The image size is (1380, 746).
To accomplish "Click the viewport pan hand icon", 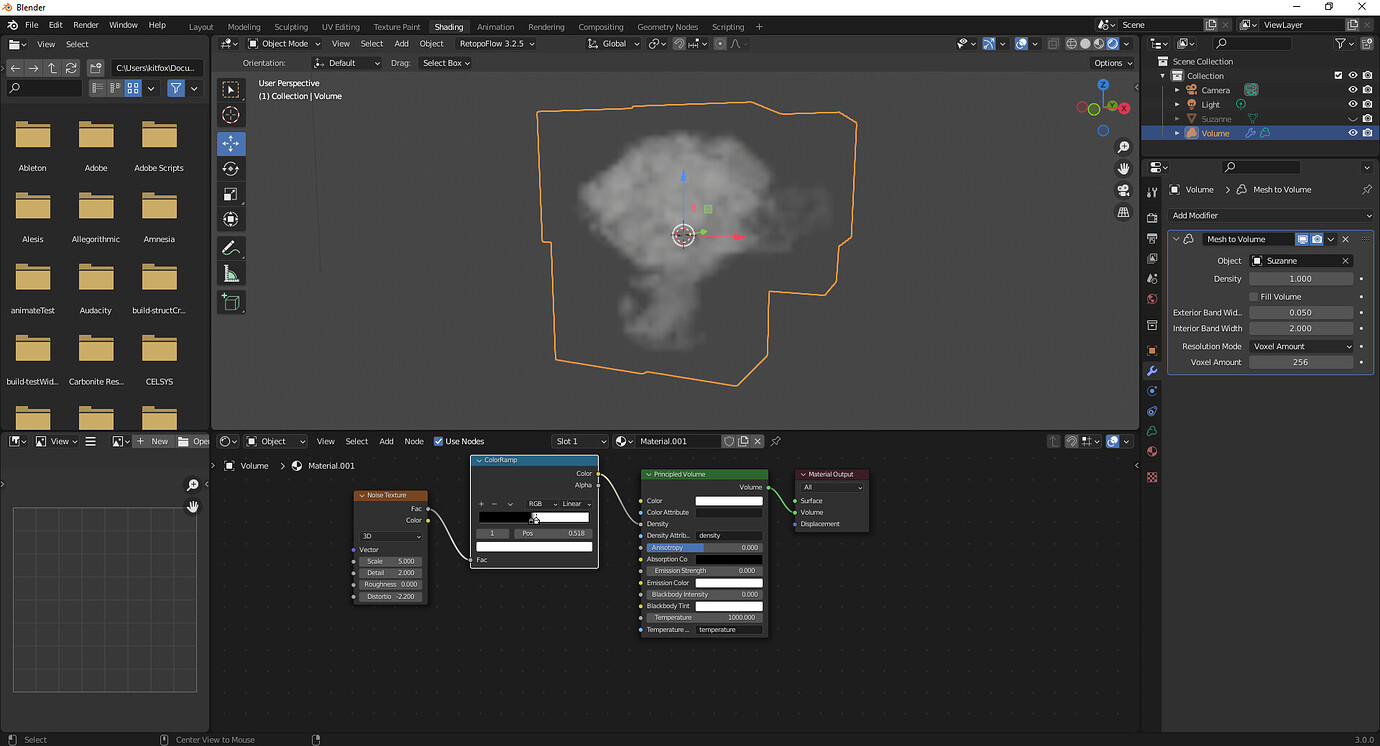I will tap(1123, 169).
